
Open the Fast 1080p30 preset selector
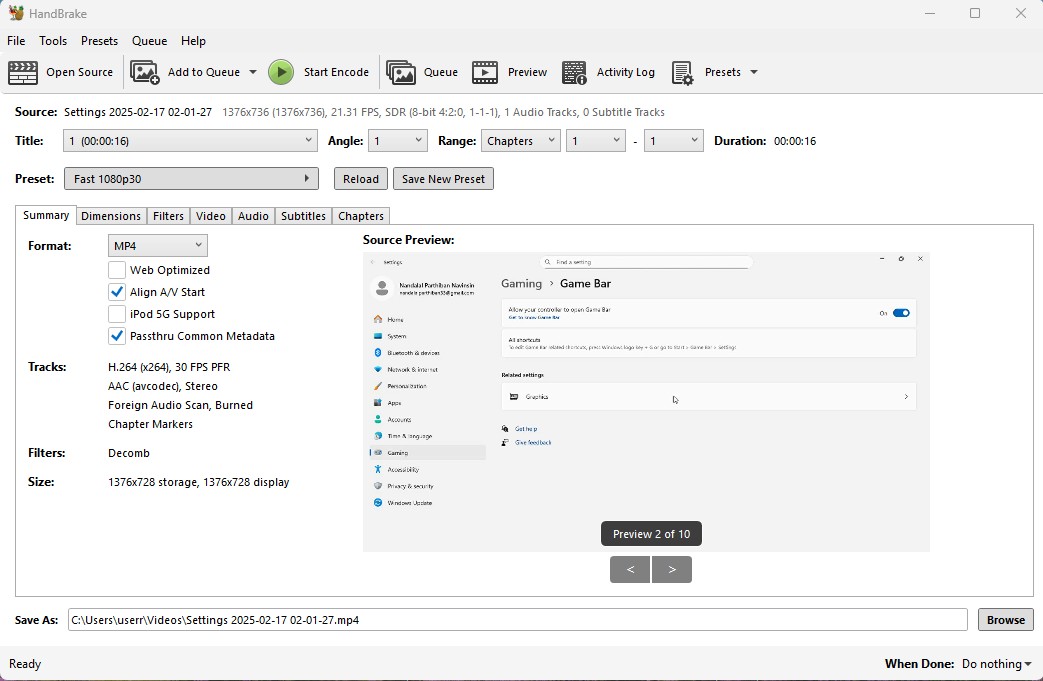point(191,179)
